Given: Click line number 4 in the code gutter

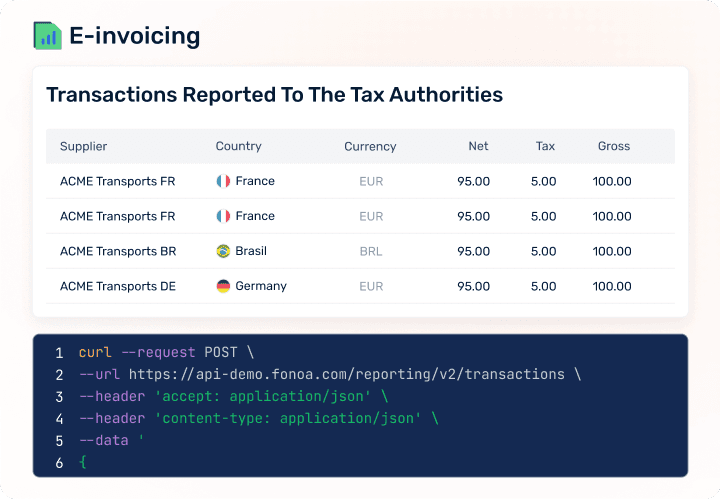Looking at the screenshot, I should tap(59, 419).
